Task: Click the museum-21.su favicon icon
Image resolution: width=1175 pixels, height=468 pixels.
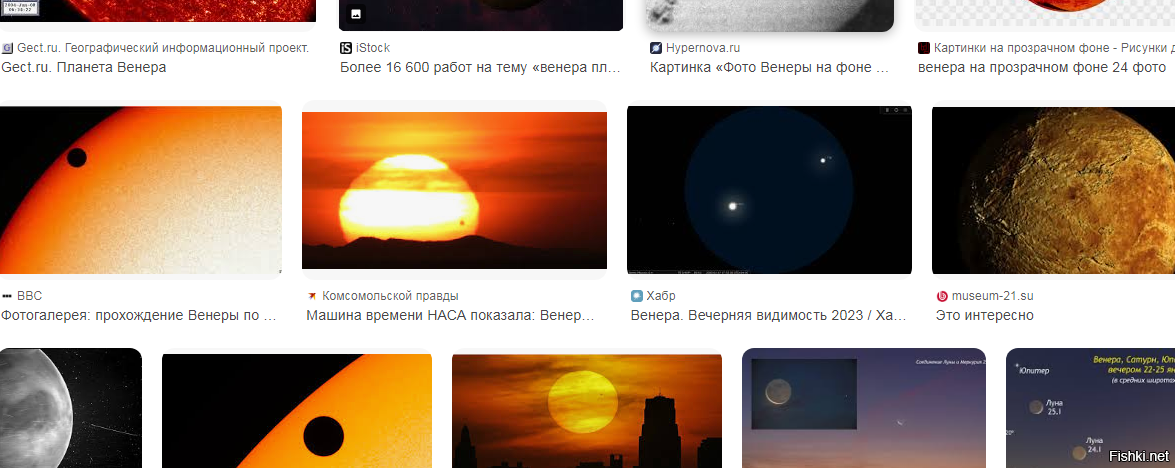Action: click(x=942, y=296)
